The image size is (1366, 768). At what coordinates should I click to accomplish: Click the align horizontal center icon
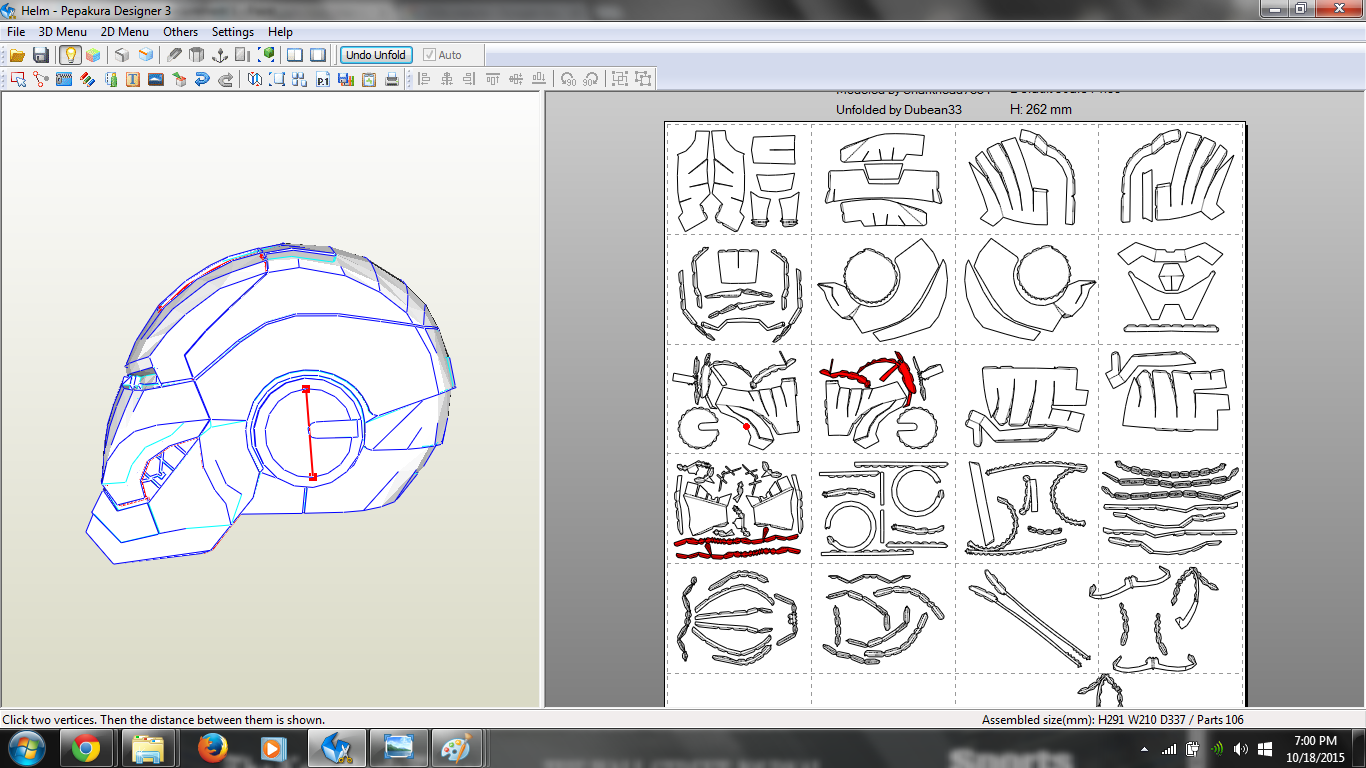click(x=446, y=79)
